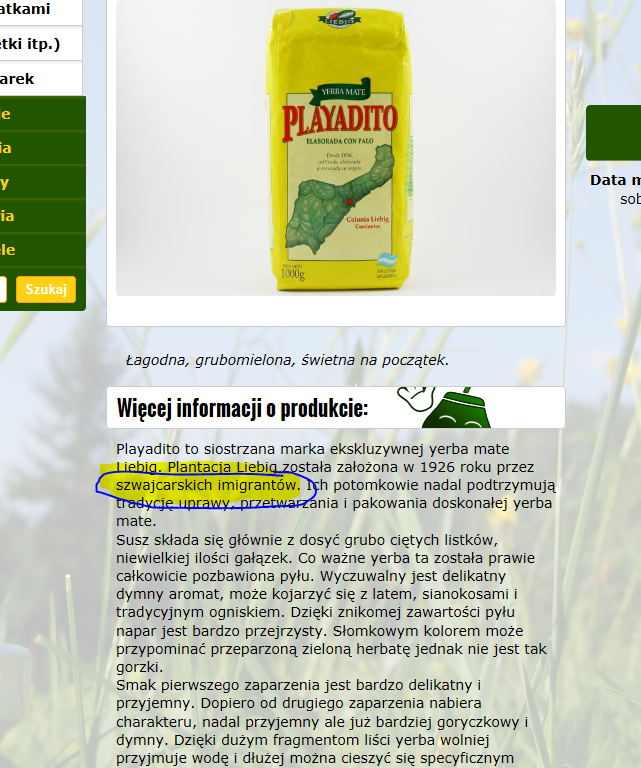
Task: Click the 'Więcej informacji o produkcie:' heading
Action: [242, 408]
